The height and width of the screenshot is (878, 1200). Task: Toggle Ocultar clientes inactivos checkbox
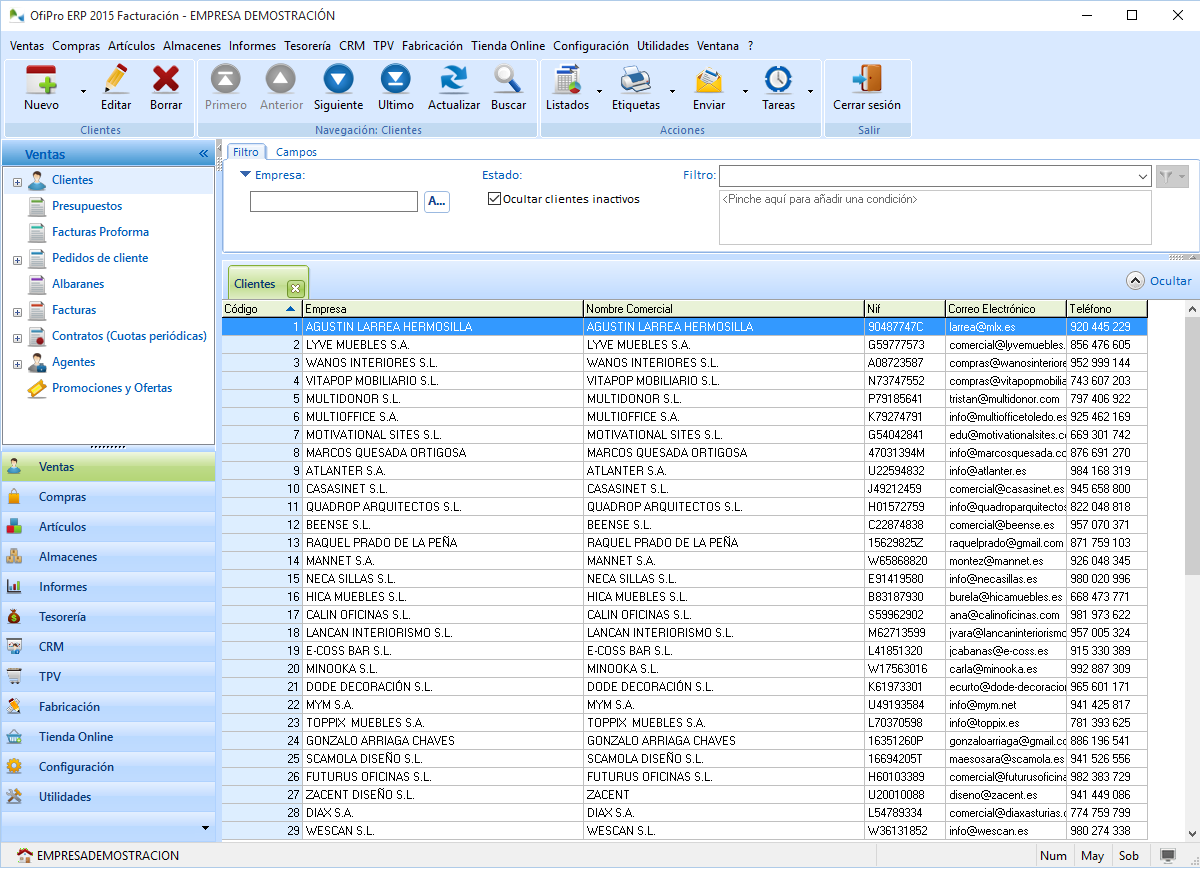point(494,199)
